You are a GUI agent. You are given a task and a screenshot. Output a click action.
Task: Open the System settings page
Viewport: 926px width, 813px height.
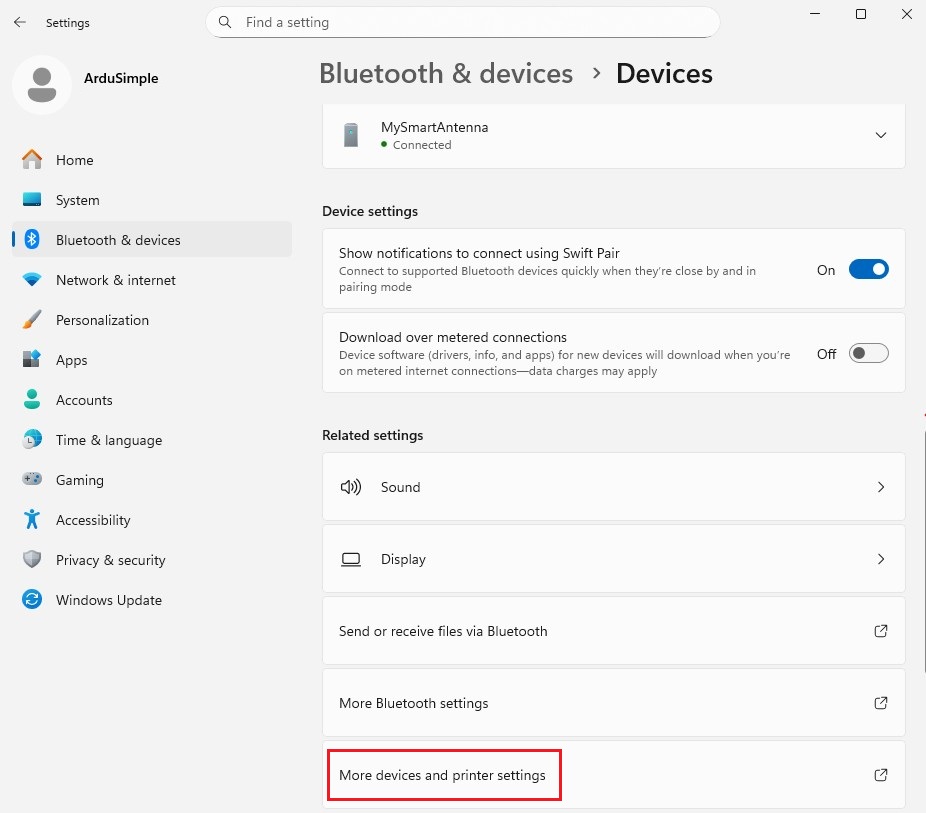tap(77, 200)
